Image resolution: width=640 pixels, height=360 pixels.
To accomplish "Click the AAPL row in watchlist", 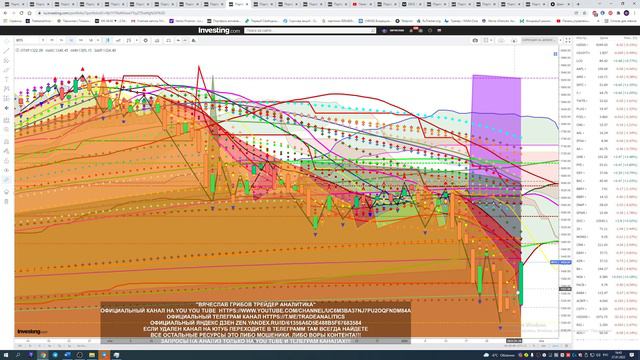I will click(606, 69).
